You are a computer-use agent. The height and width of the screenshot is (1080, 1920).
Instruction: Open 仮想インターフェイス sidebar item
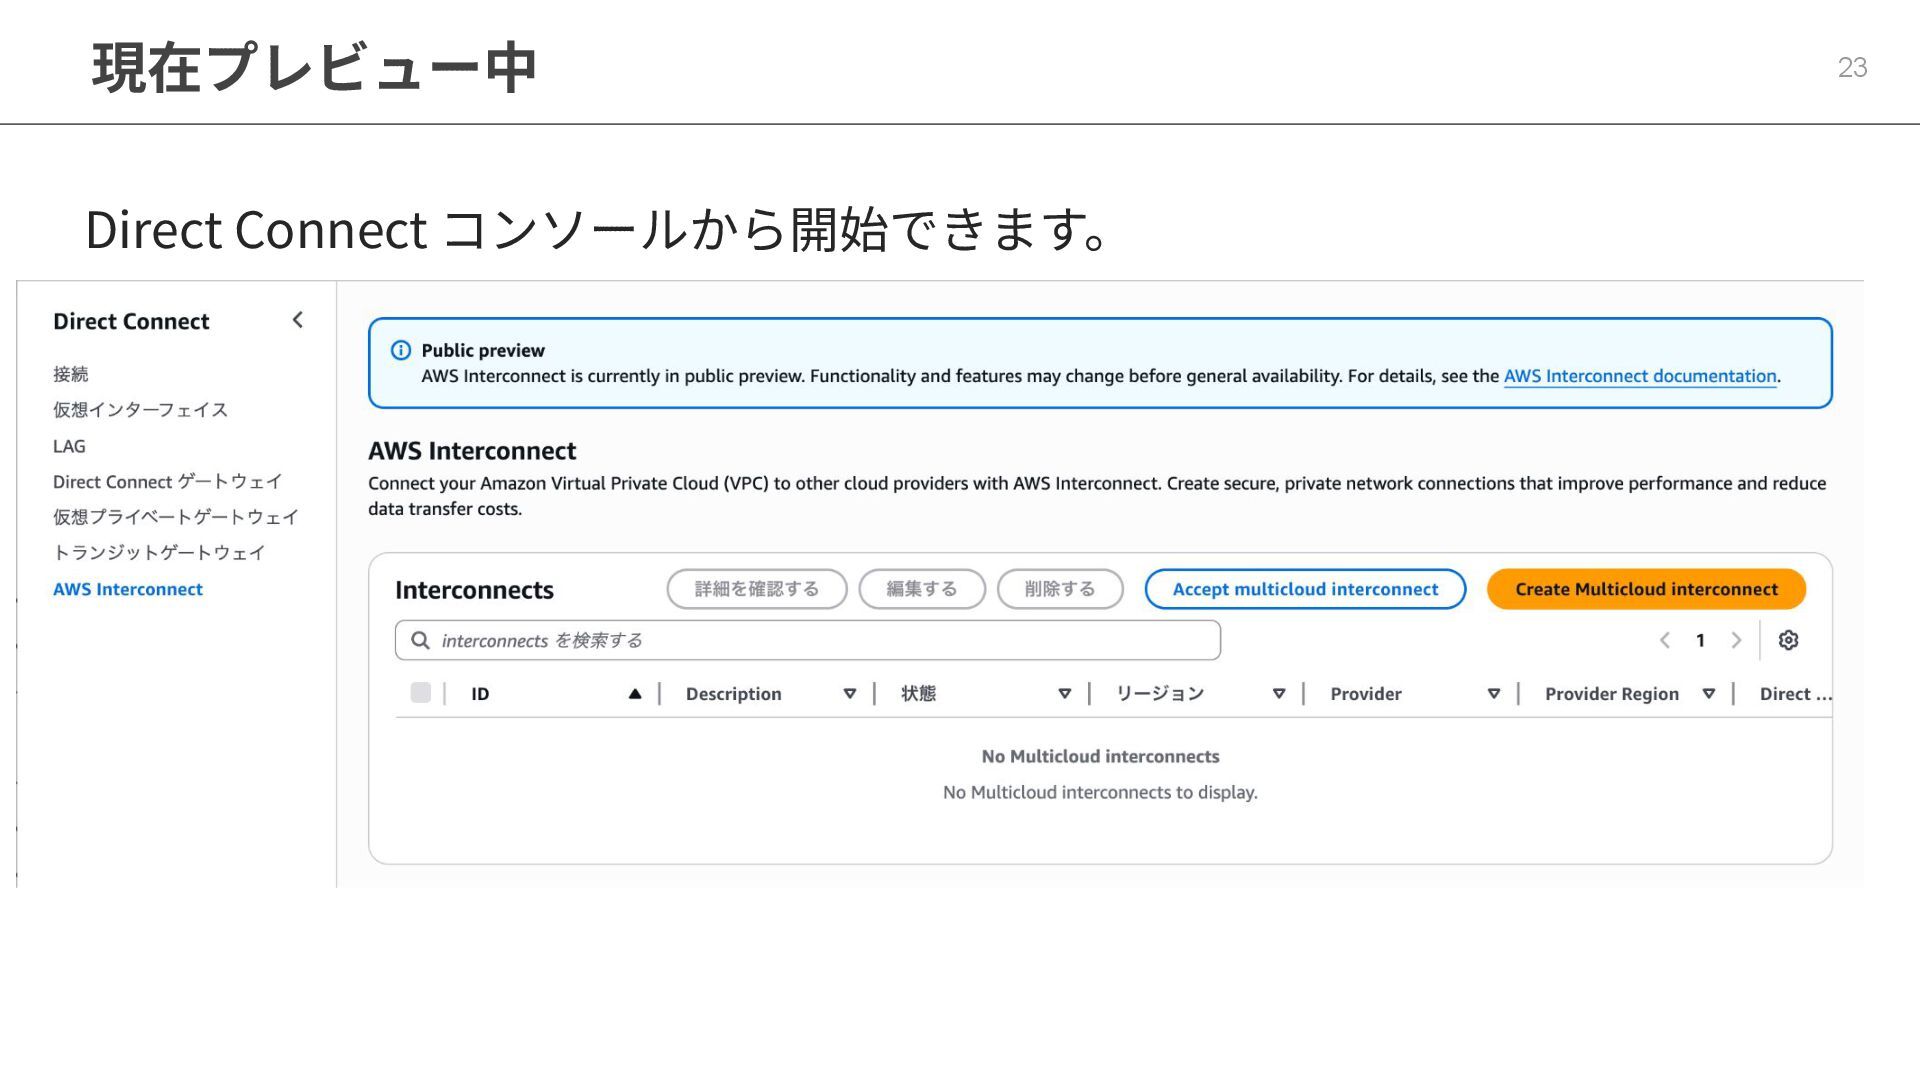tap(140, 410)
